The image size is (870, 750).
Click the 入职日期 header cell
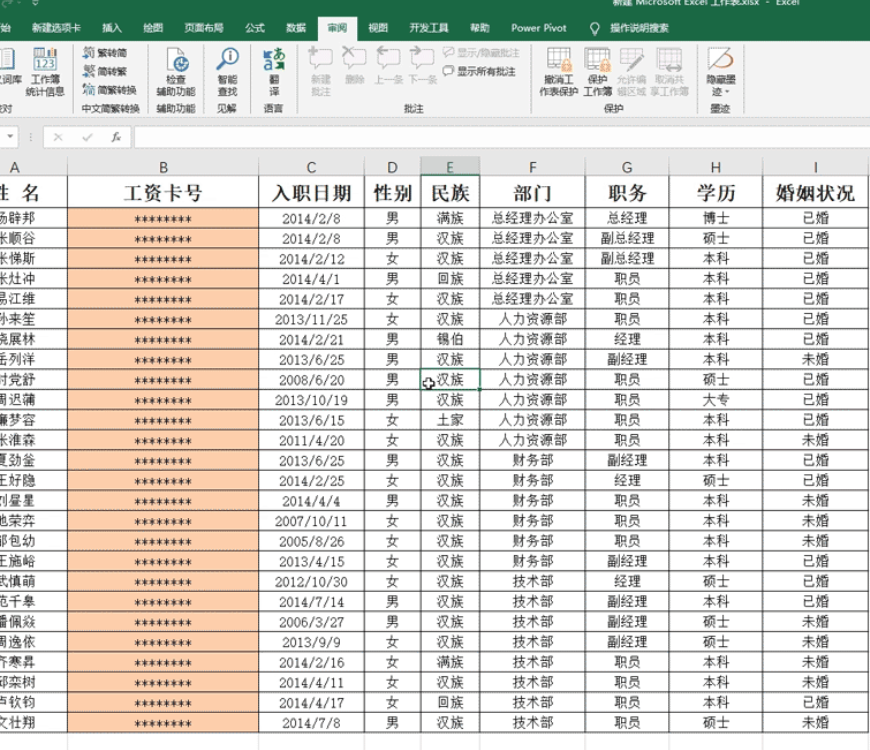coord(311,192)
